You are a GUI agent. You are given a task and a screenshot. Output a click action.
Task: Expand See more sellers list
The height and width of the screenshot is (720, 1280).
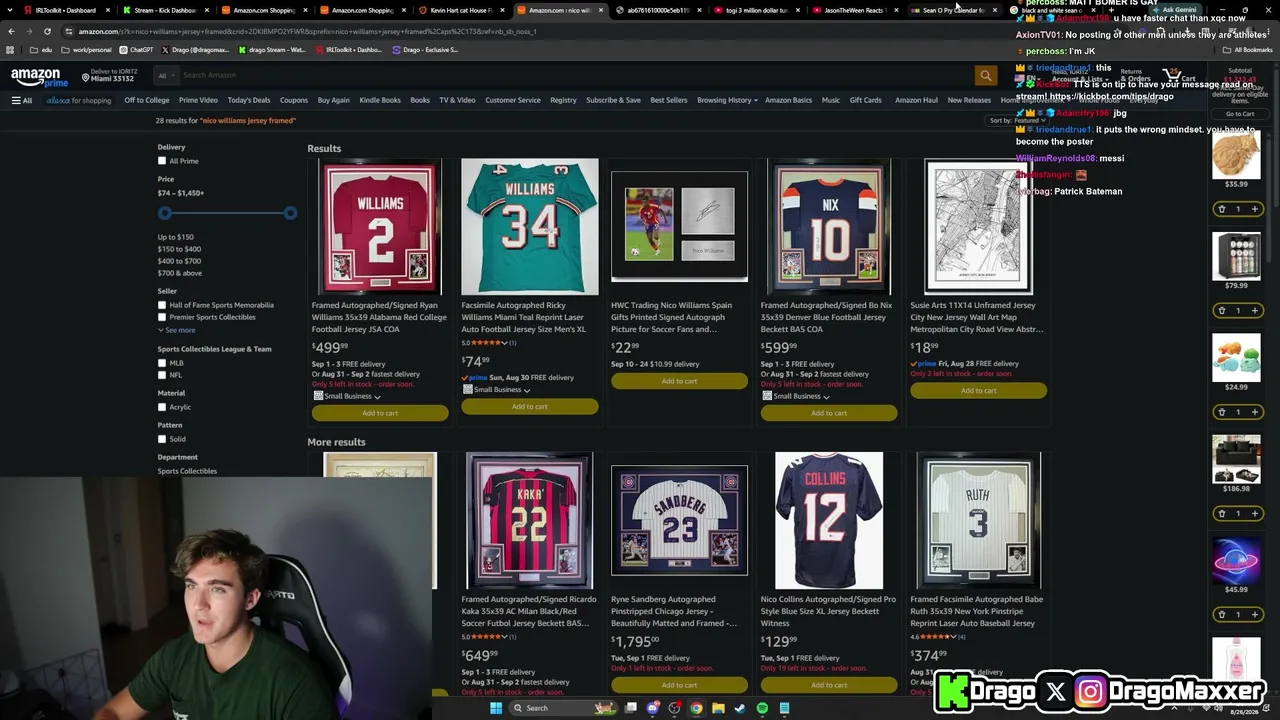(176, 330)
